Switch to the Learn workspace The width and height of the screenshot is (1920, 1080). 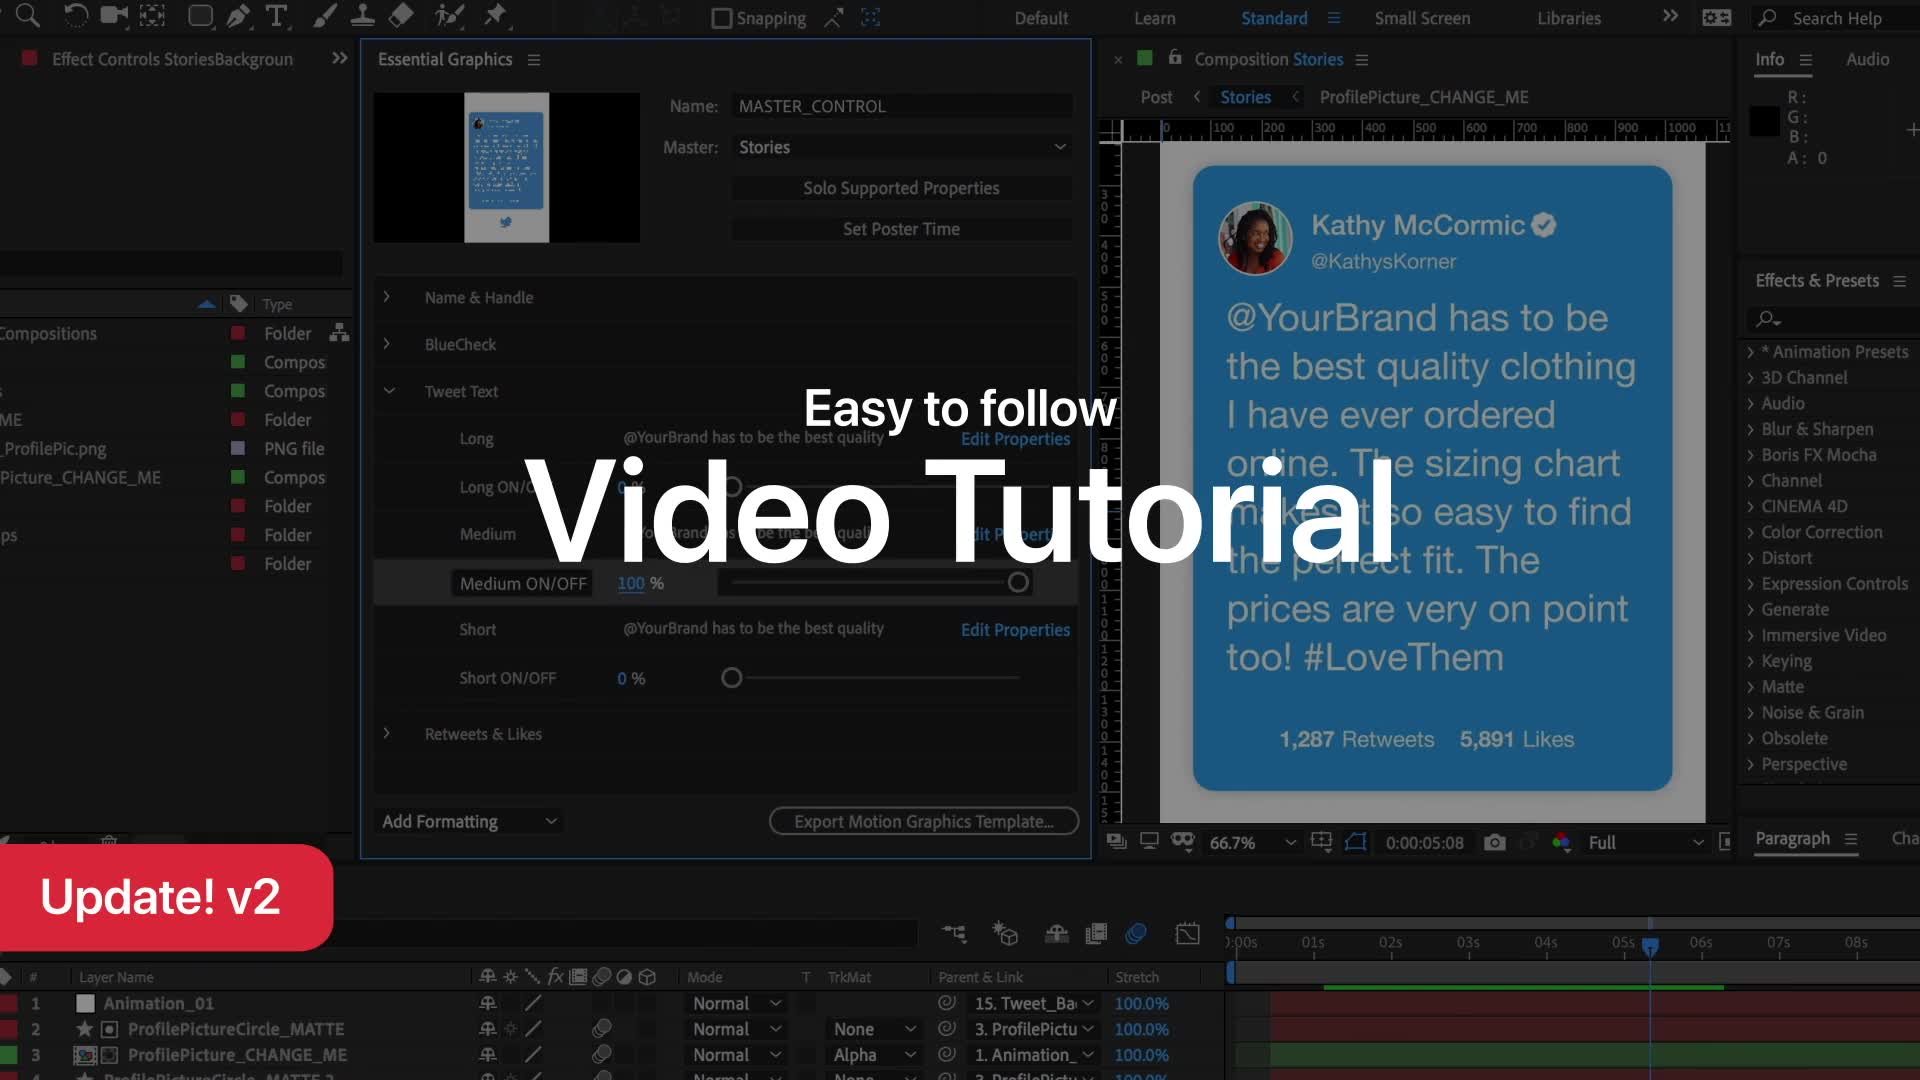pyautogui.click(x=1154, y=18)
